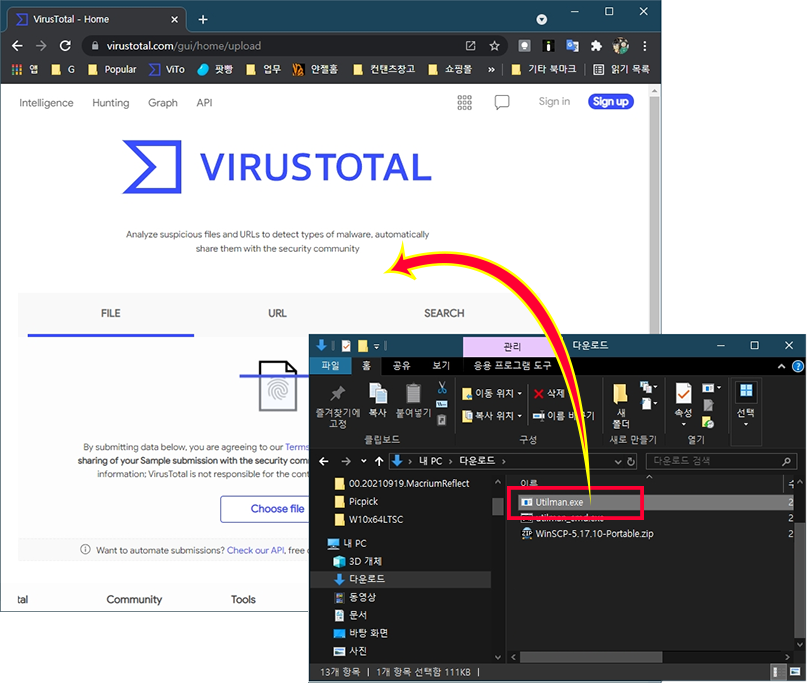Click the Apps bookmark shortcut

tap(24, 69)
